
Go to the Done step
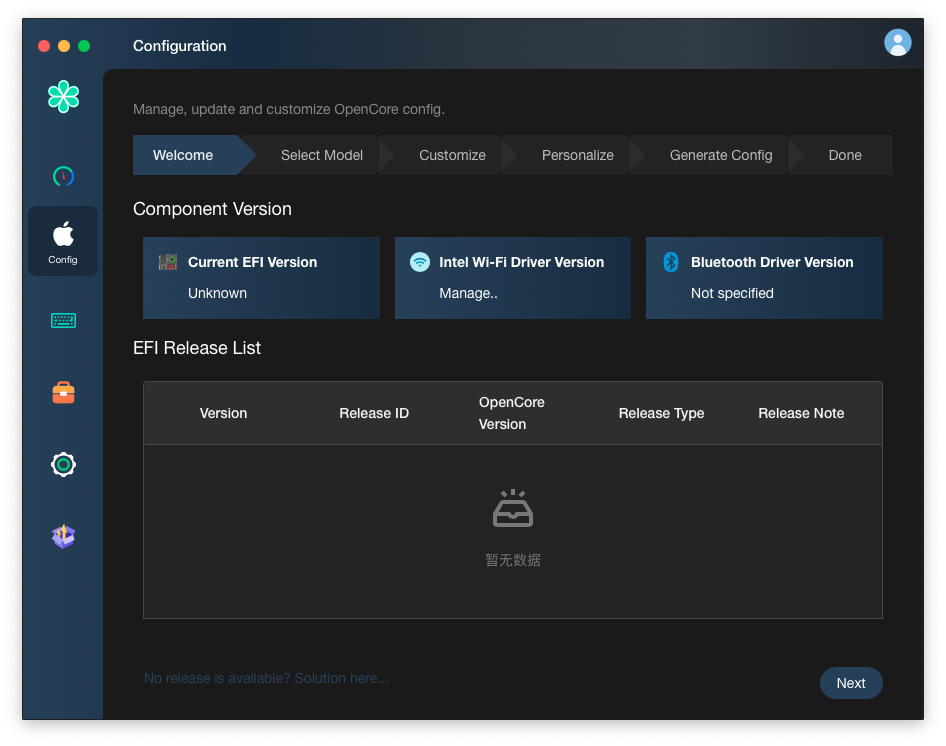point(845,155)
